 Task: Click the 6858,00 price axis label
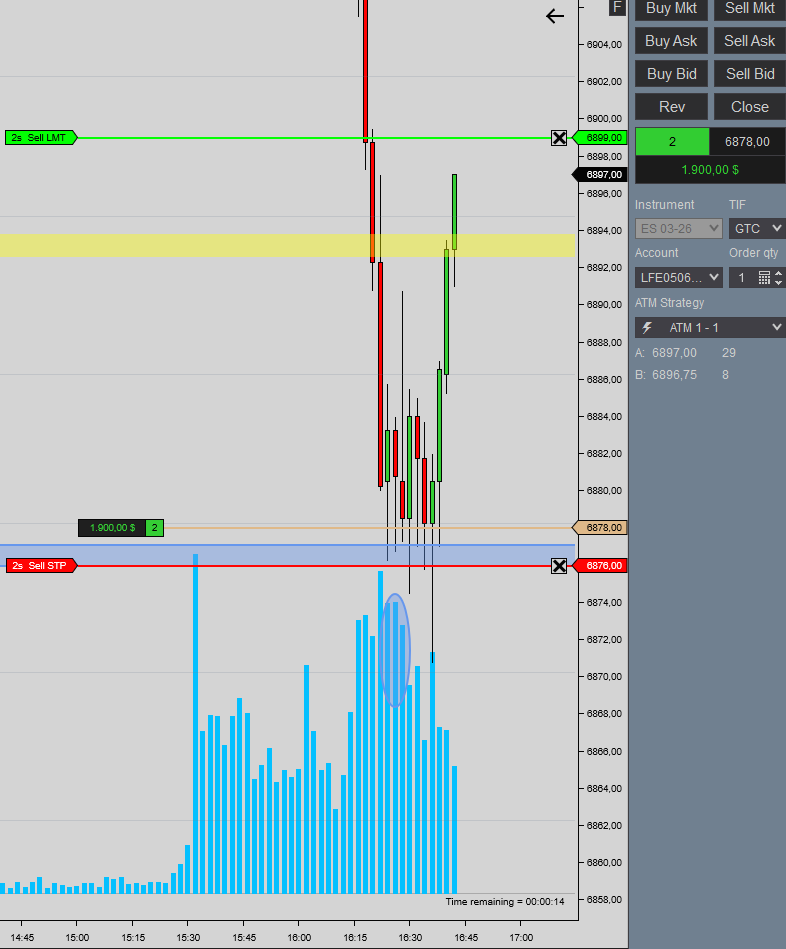pos(604,899)
